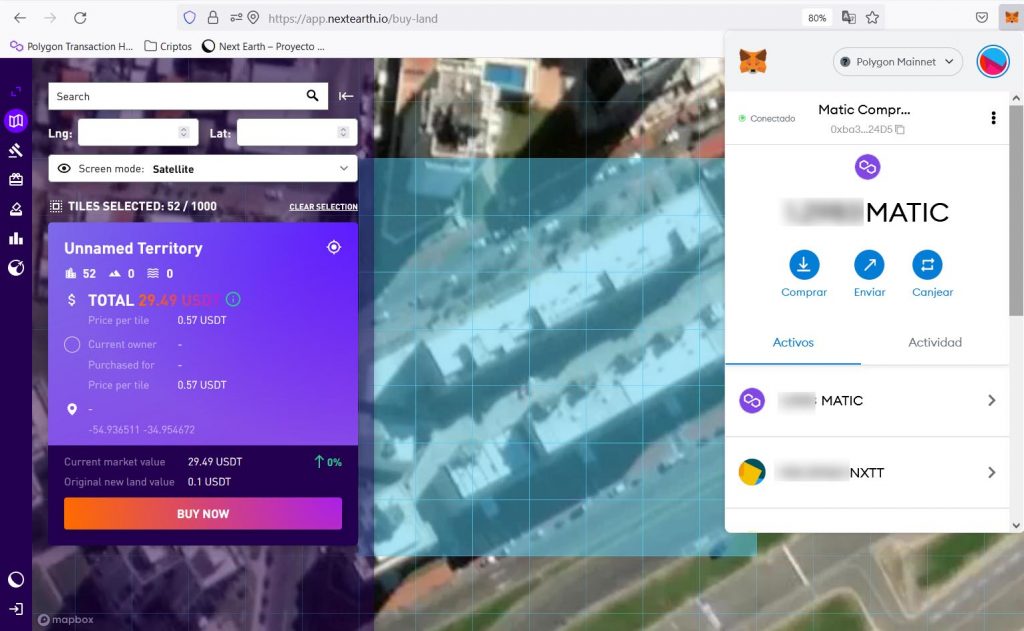
Task: Open the NXTT asset row
Action: tap(867, 472)
